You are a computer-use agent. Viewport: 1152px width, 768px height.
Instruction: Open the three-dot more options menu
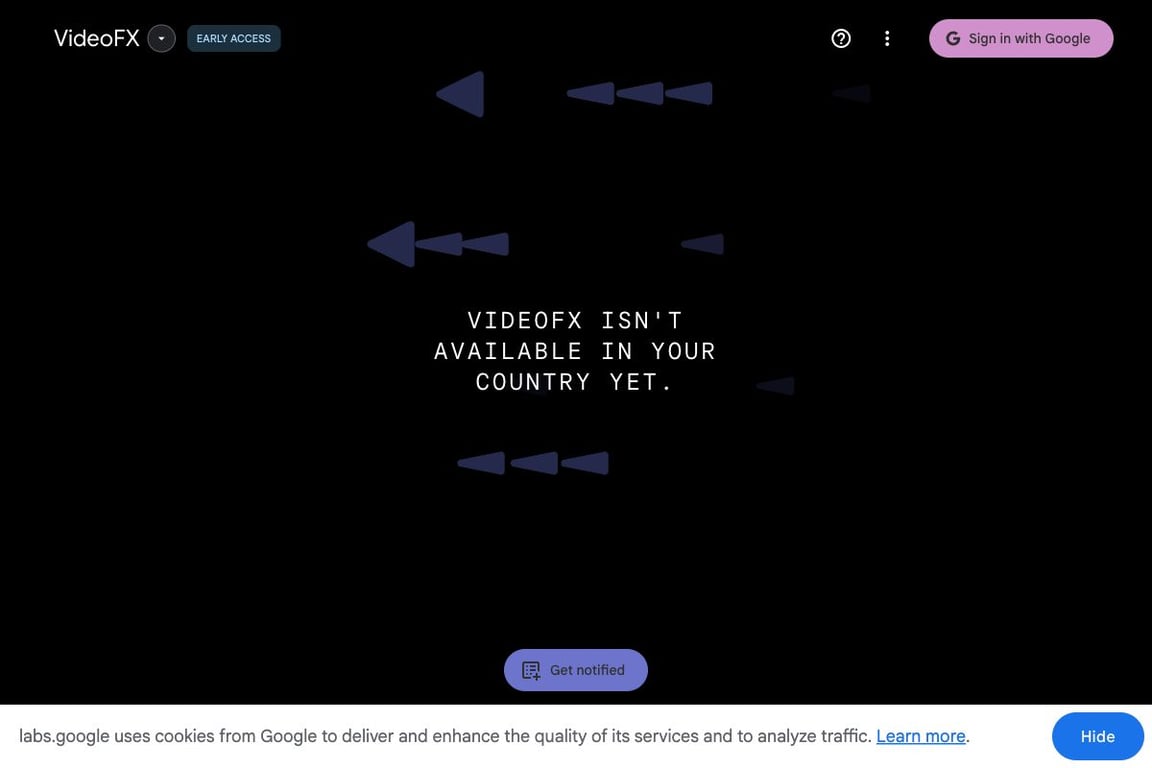click(x=887, y=38)
